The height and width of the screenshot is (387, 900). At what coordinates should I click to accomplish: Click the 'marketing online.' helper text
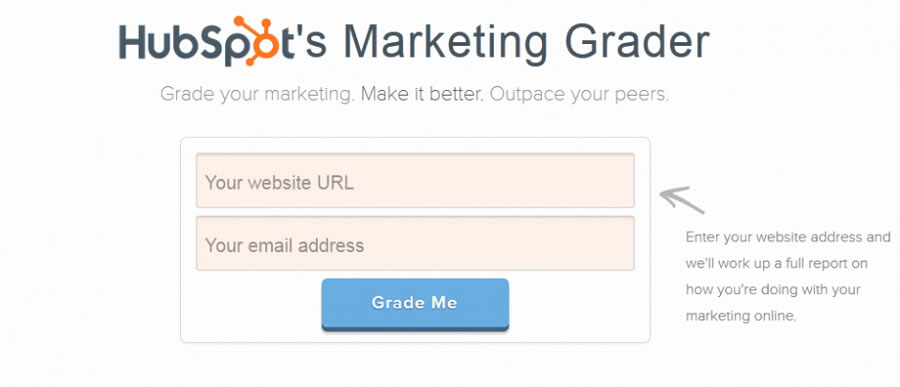(x=741, y=316)
